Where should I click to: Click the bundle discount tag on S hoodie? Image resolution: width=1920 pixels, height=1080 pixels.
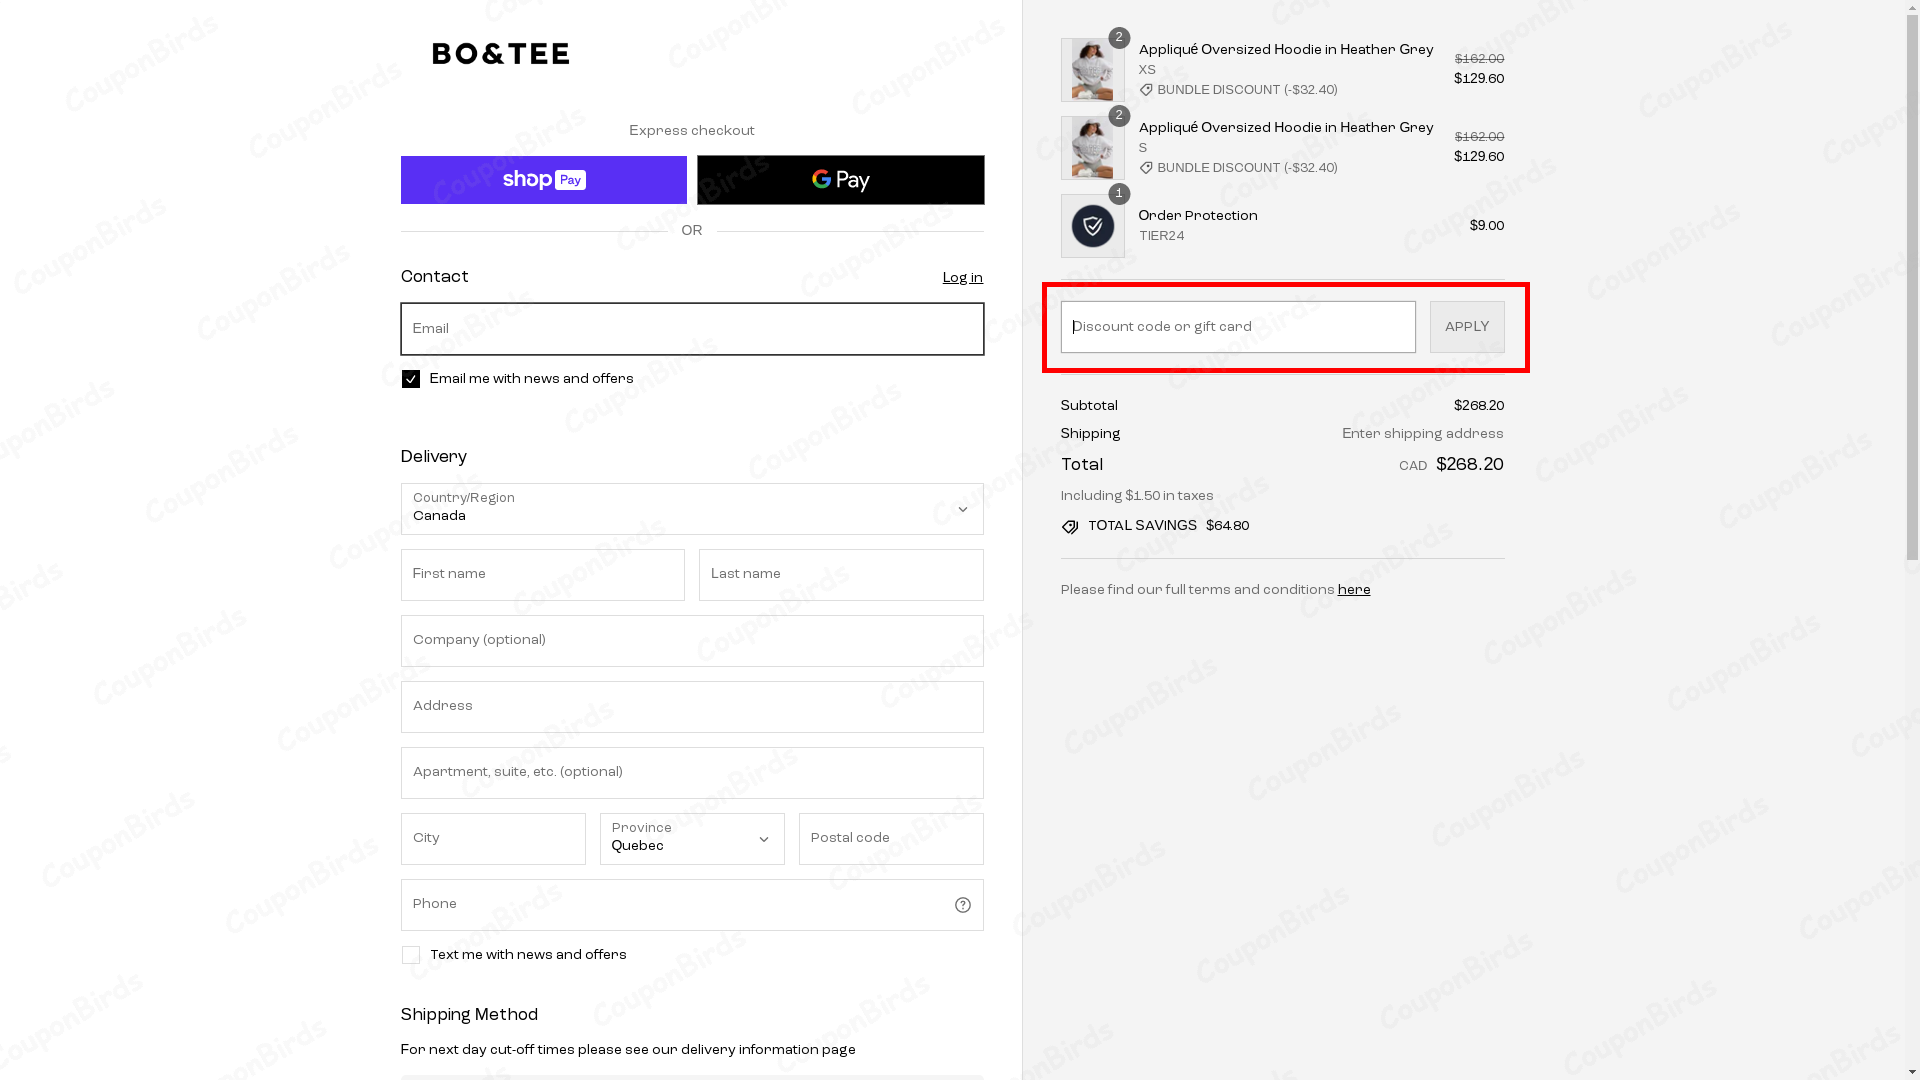click(x=1146, y=168)
